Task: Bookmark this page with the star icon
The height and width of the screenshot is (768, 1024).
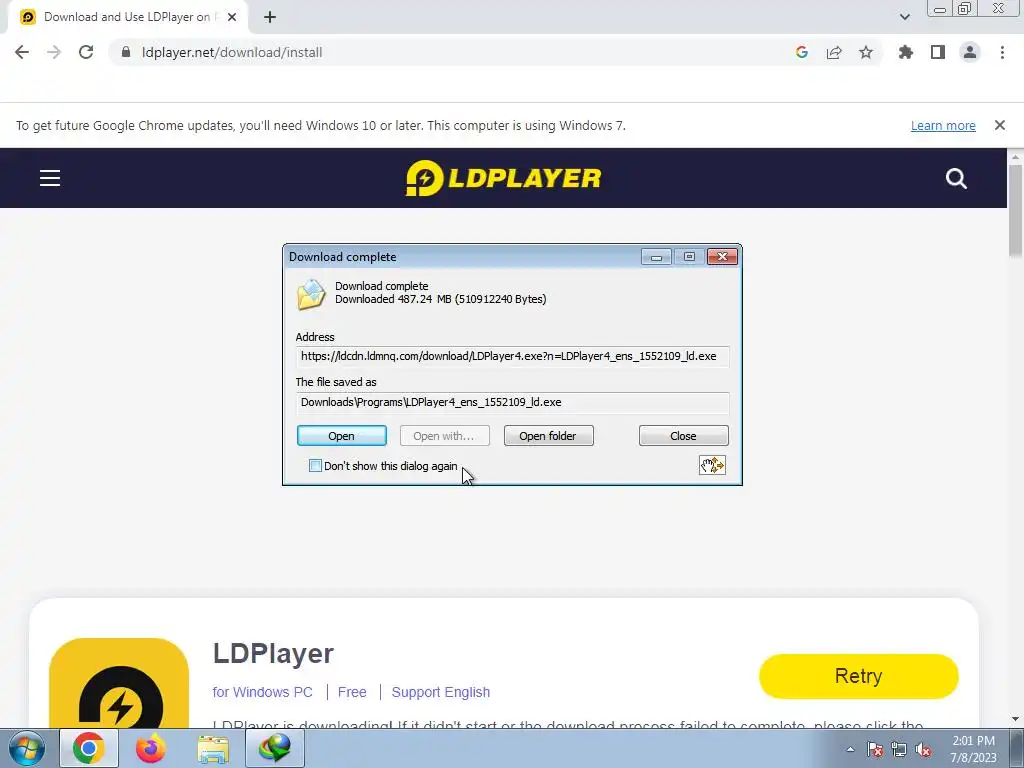Action: [x=866, y=52]
